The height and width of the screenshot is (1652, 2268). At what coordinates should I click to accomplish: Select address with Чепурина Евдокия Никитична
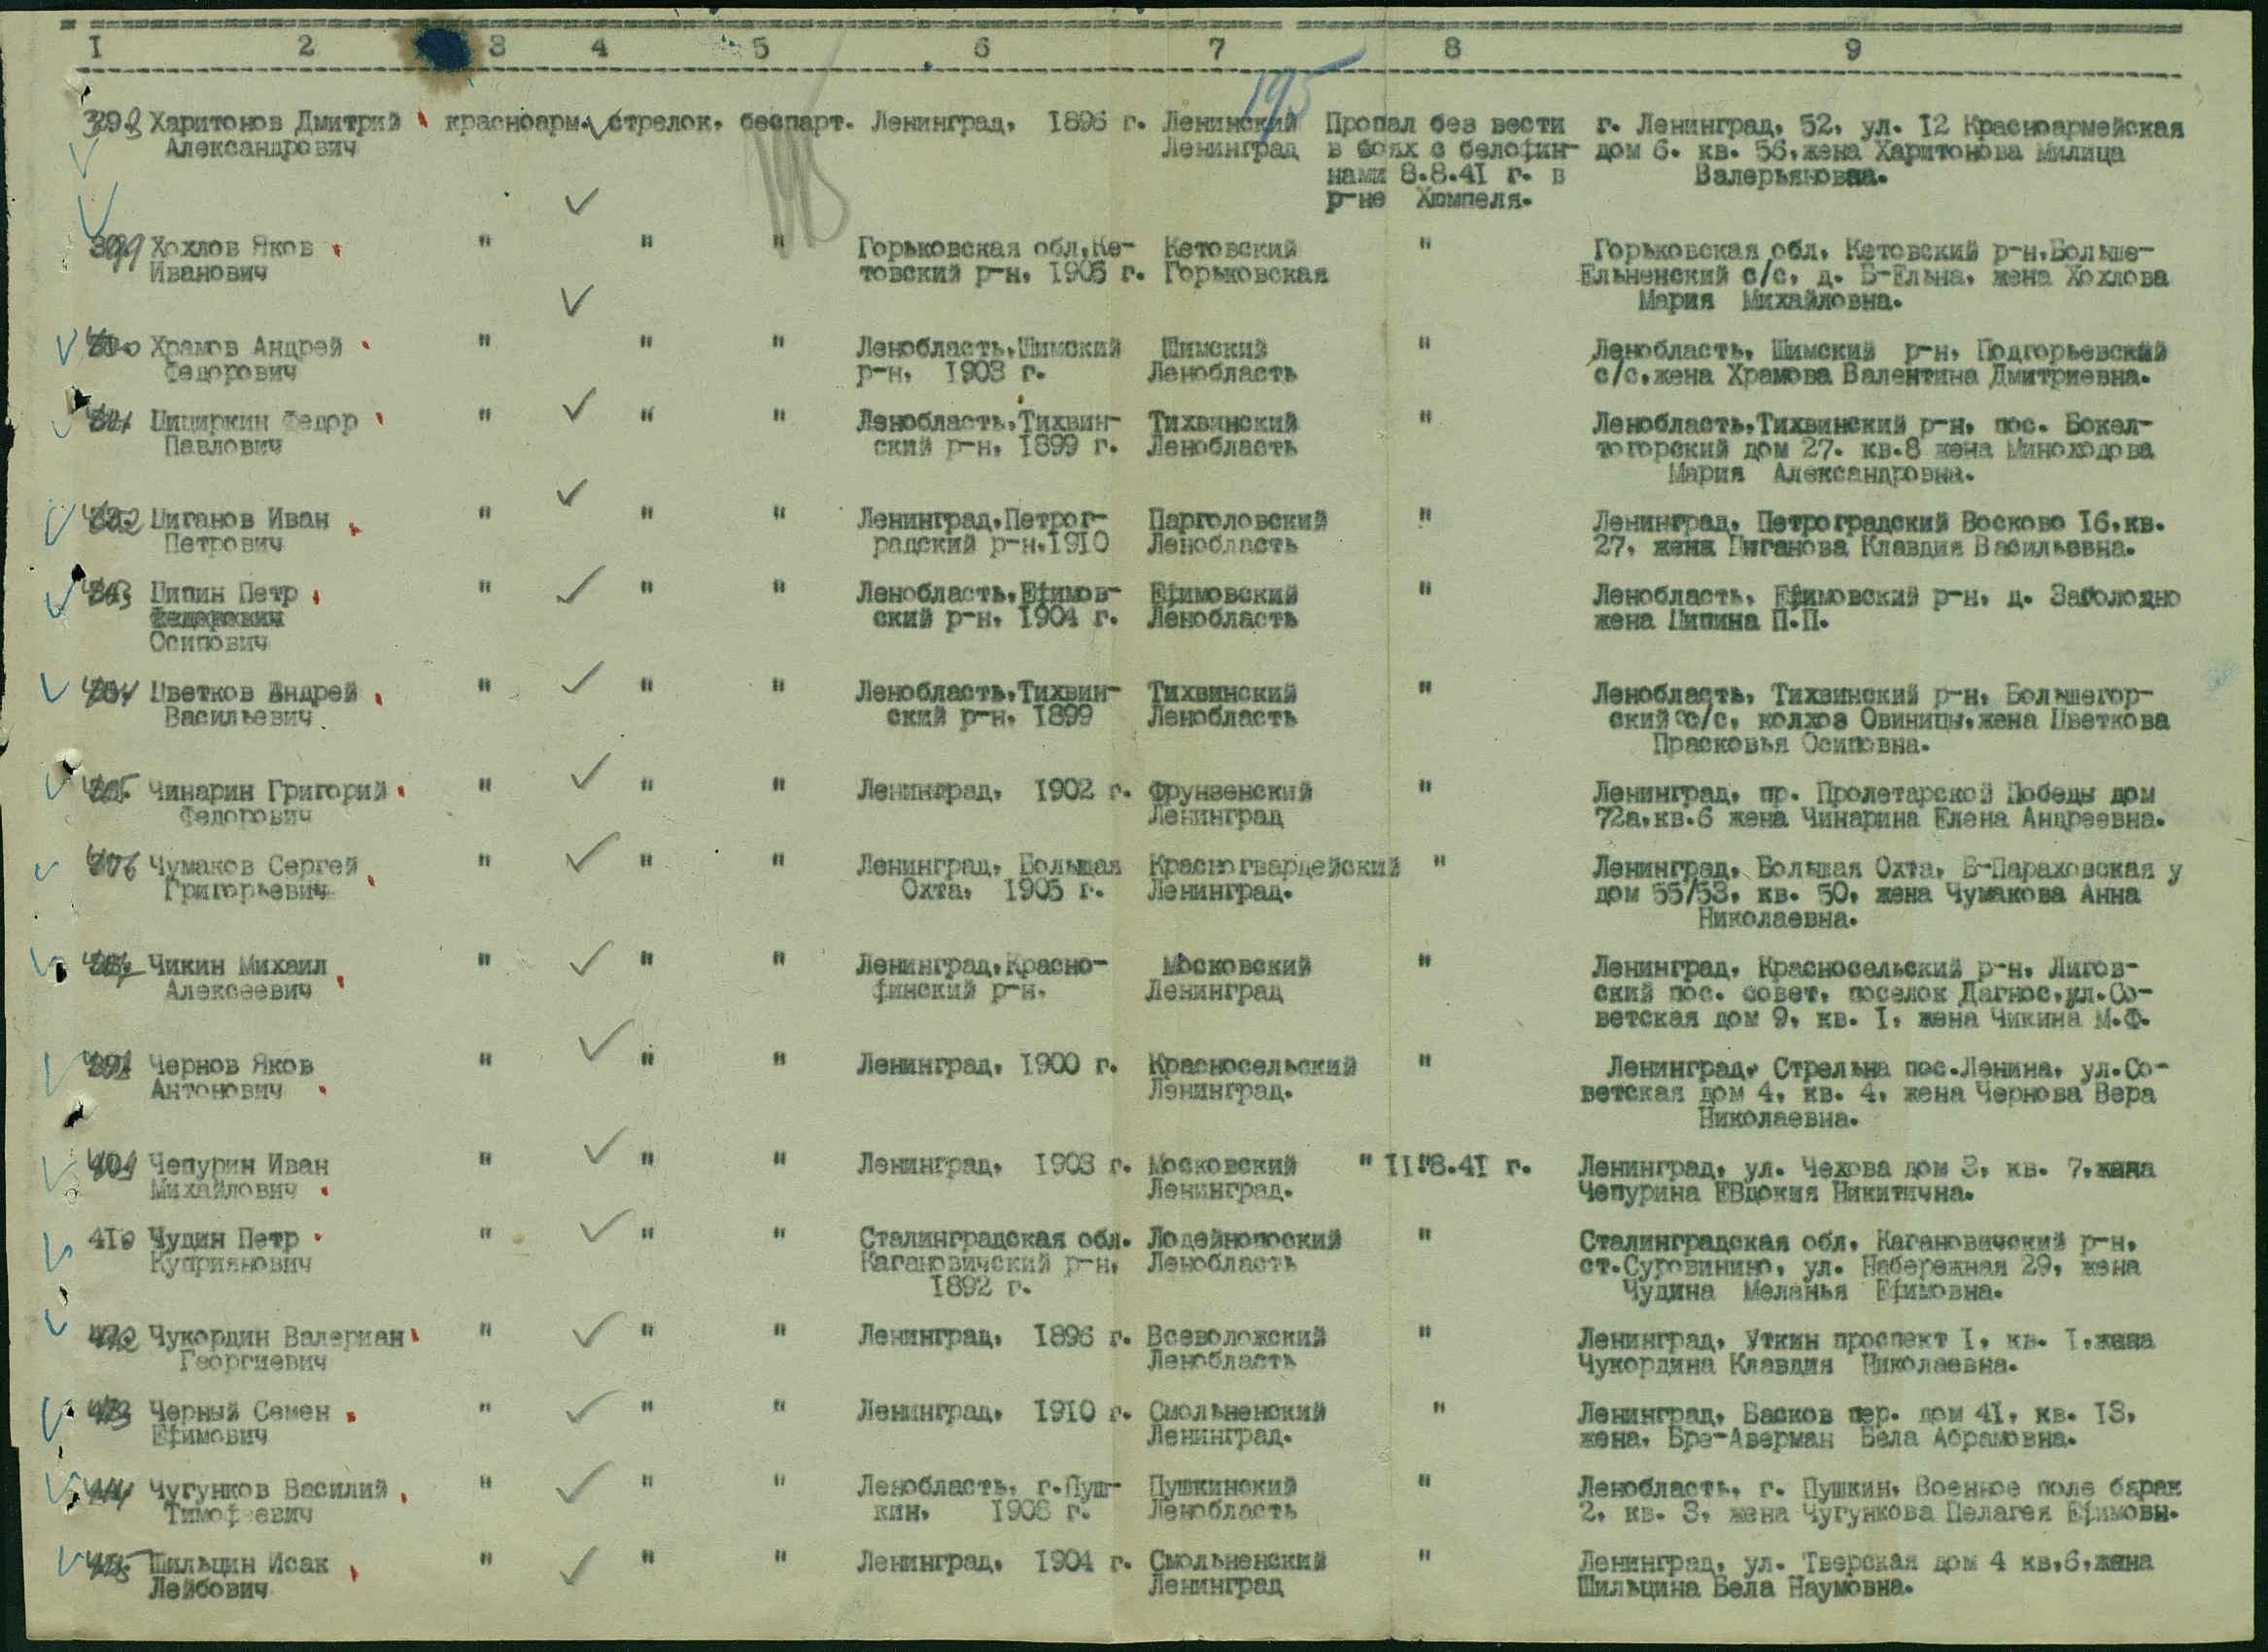(1866, 1179)
